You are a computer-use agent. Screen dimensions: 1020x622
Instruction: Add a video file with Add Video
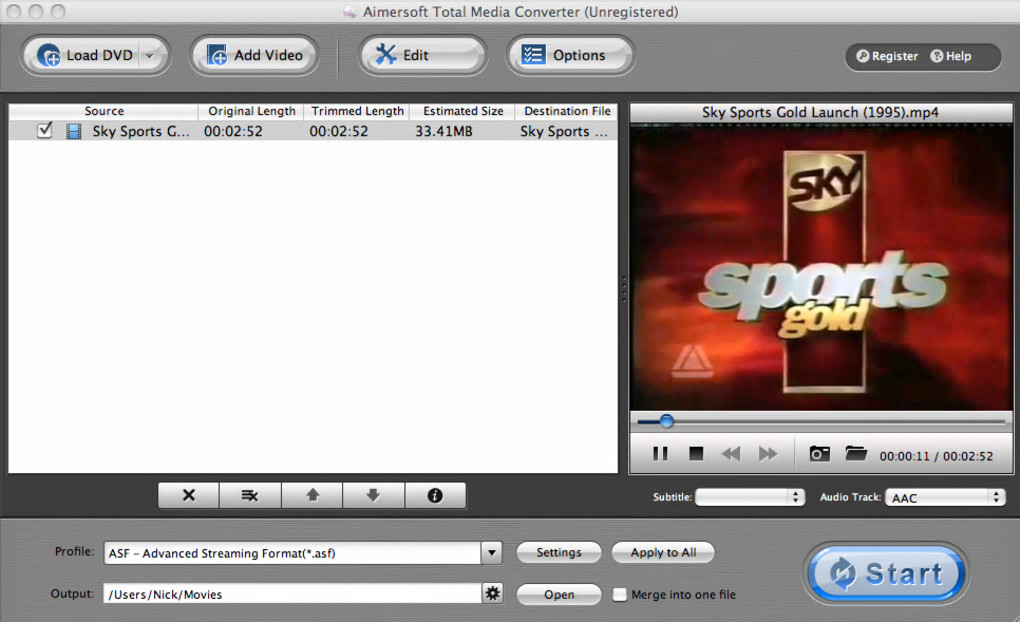click(254, 55)
